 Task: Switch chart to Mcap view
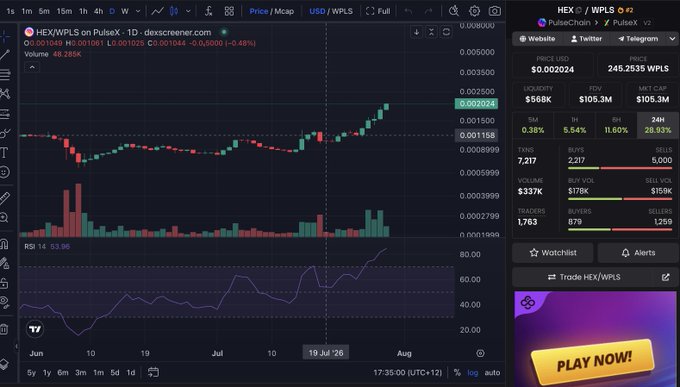[x=284, y=11]
